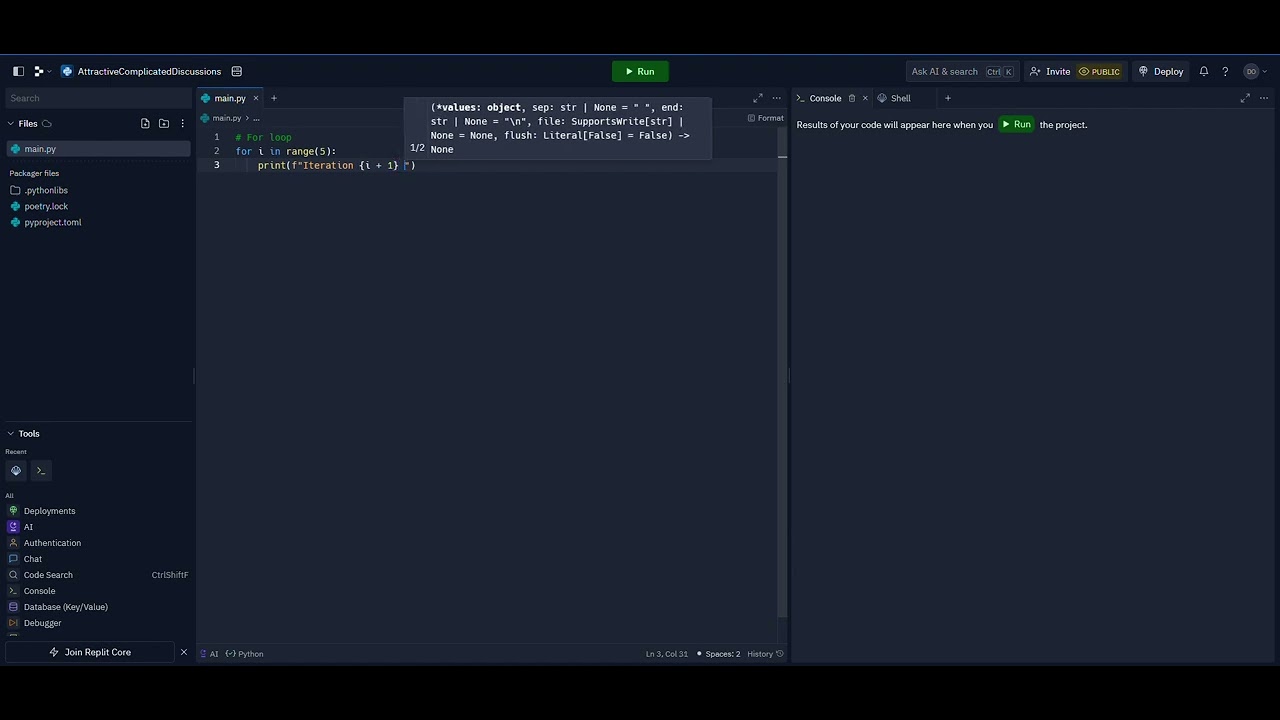The width and height of the screenshot is (1280, 720).
Task: Open the AI tool in the Tools list
Action: pyautogui.click(x=28, y=527)
